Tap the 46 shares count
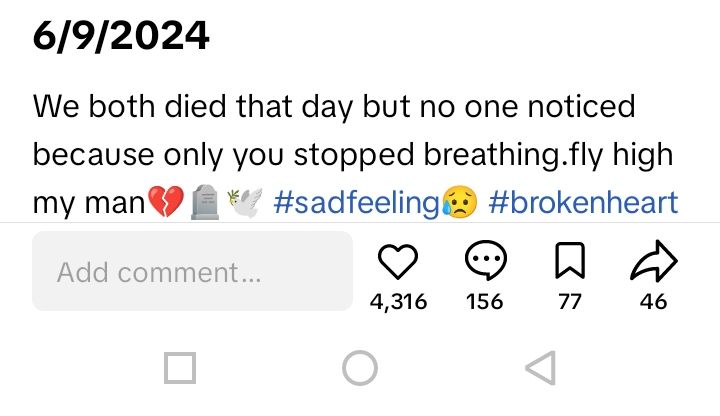This screenshot has width=720, height=416. (654, 301)
